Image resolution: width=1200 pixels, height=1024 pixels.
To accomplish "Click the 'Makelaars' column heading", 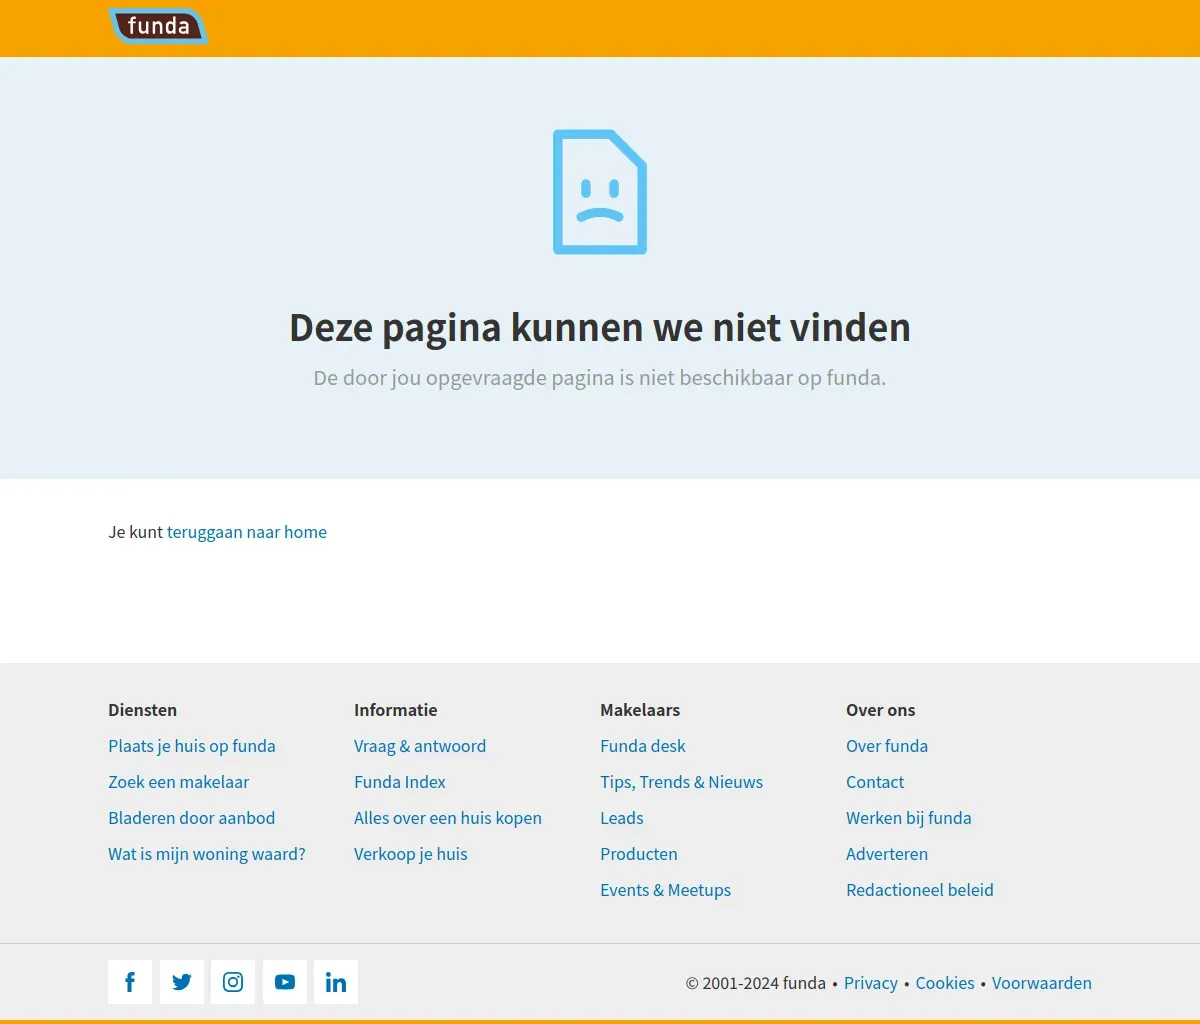I will (640, 710).
